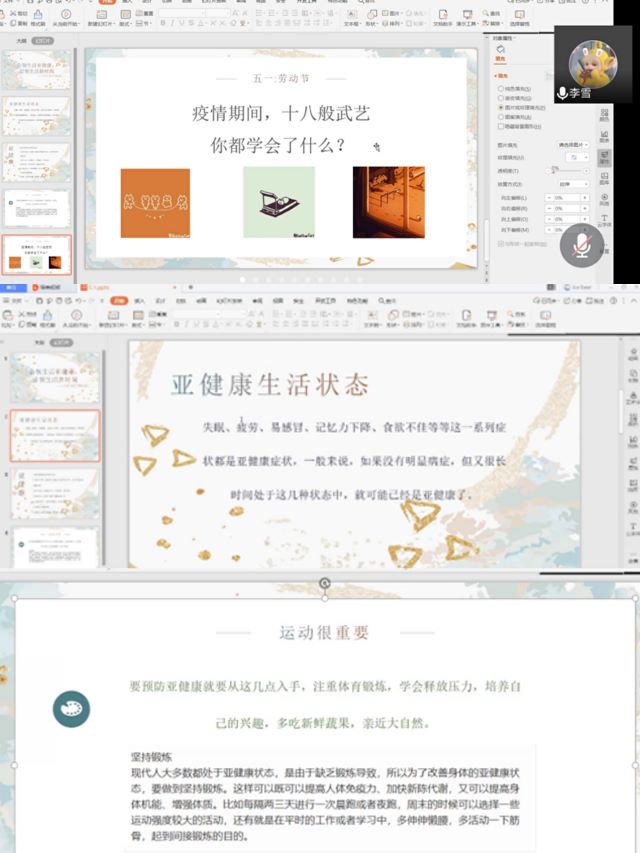Open the placement mode dropdown
The height and width of the screenshot is (853, 640).
tap(573, 184)
